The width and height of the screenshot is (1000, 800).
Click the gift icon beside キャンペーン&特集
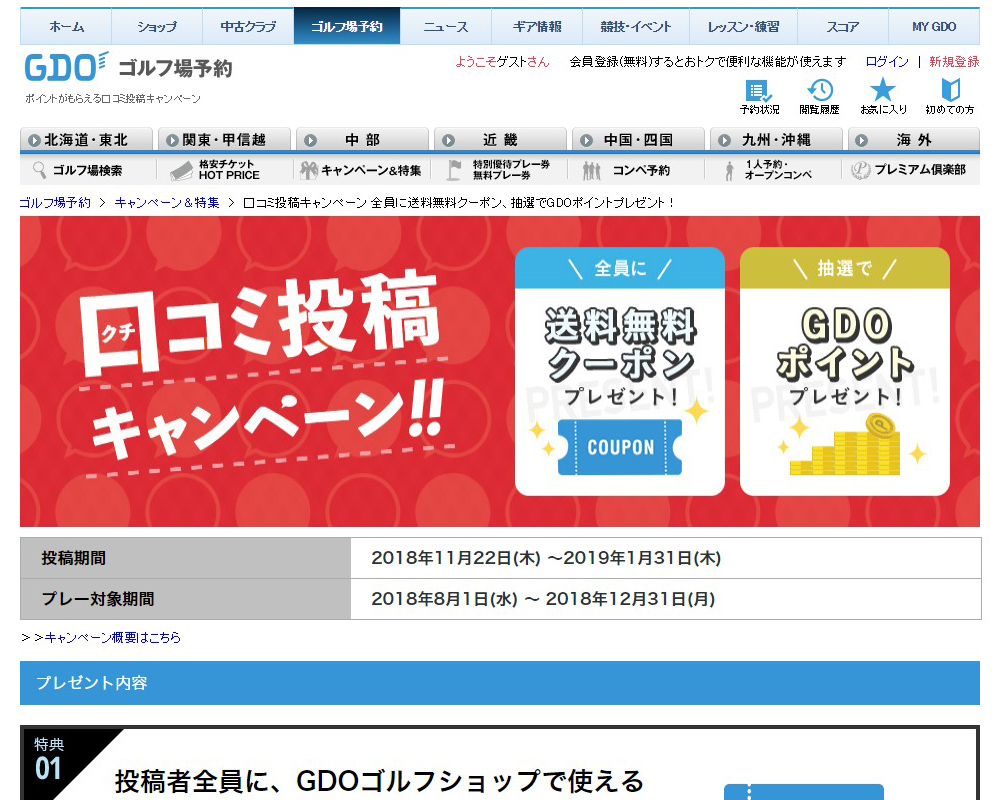[x=309, y=170]
